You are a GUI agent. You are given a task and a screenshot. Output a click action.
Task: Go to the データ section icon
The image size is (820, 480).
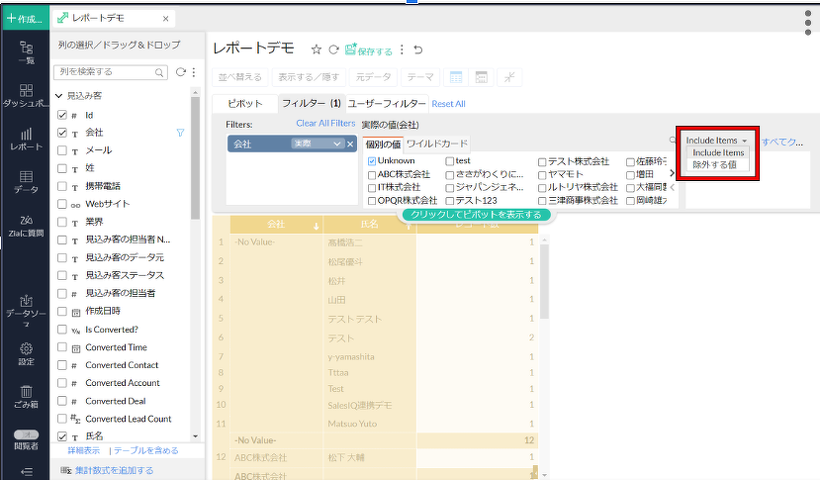tap(25, 181)
